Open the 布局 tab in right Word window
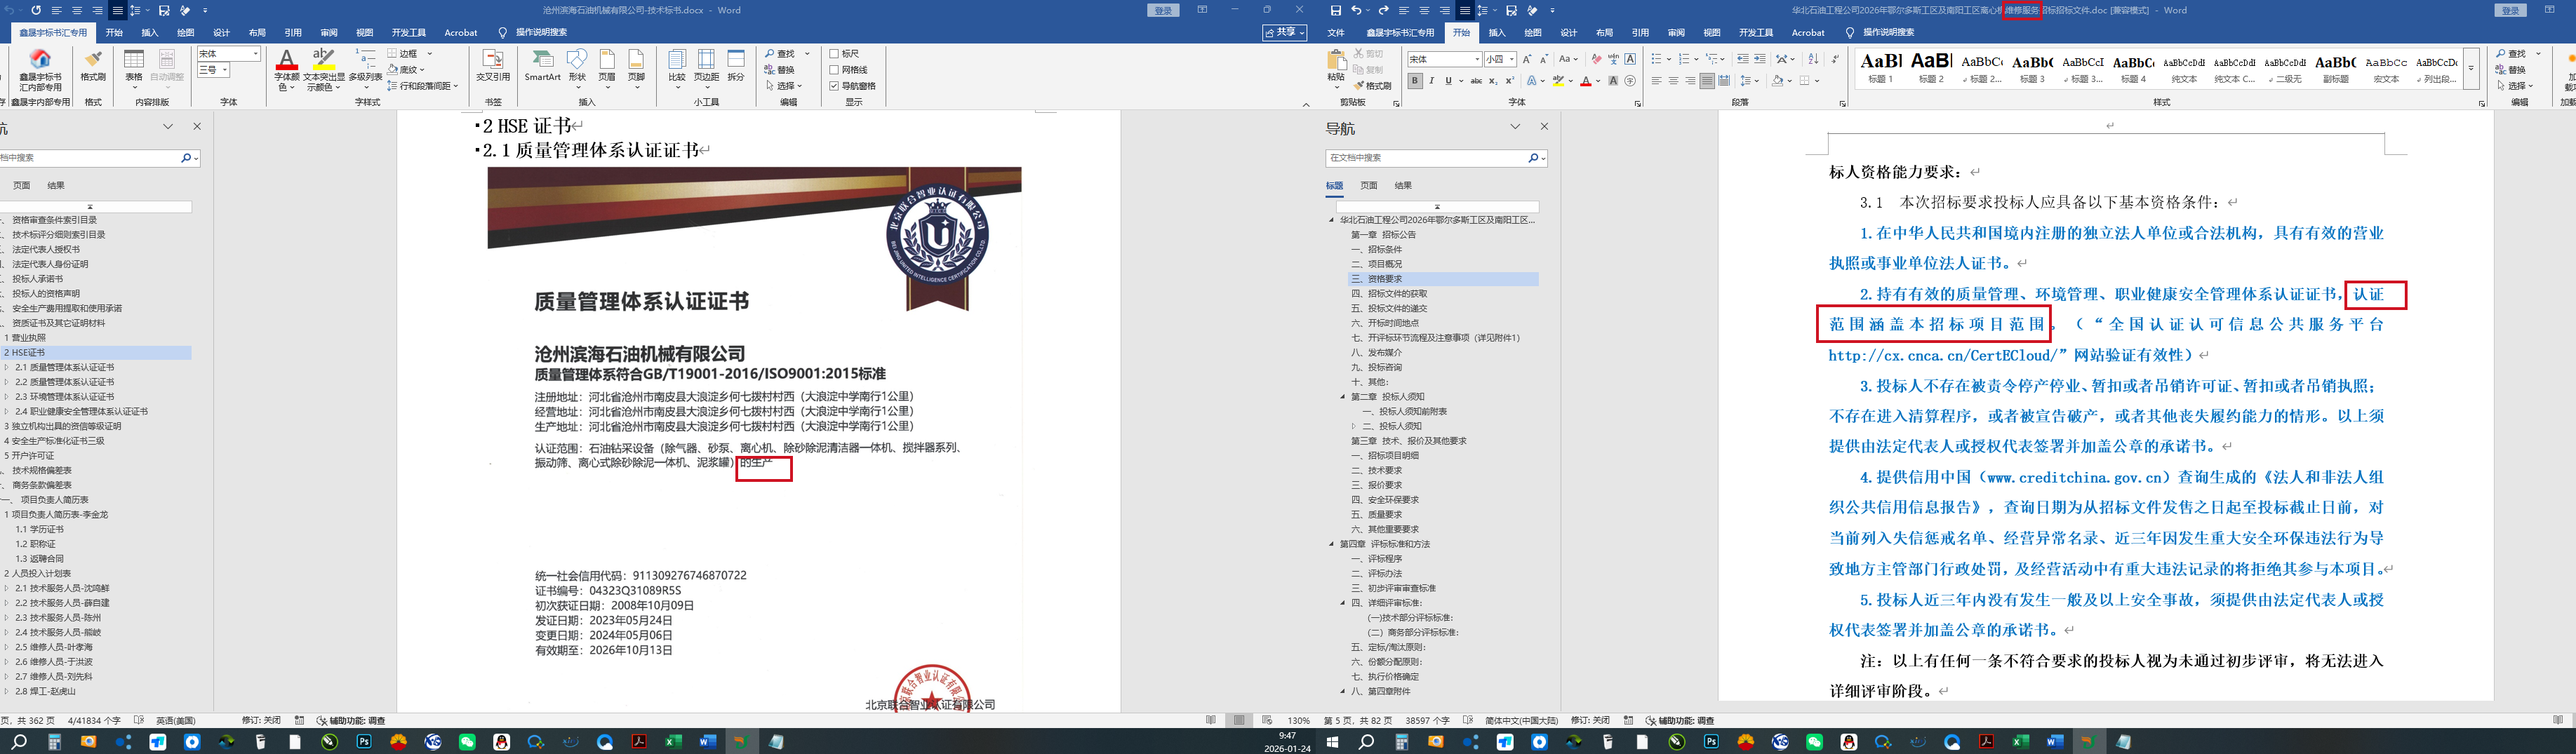Viewport: 2576px width, 754px height. pos(1604,32)
